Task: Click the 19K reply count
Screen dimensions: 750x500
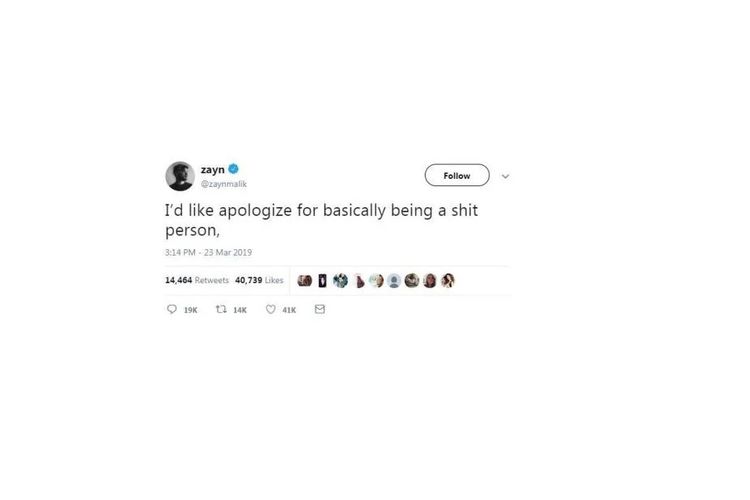Action: (190, 310)
